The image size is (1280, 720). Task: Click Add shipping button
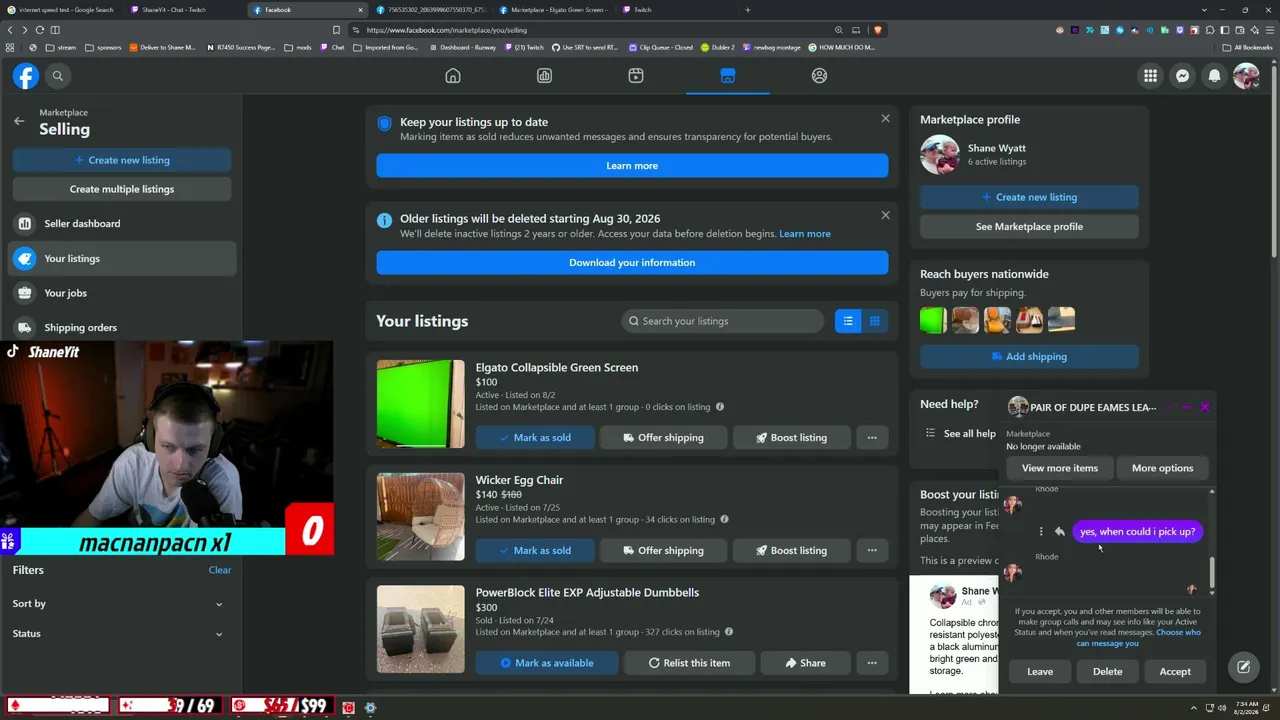(x=1029, y=357)
